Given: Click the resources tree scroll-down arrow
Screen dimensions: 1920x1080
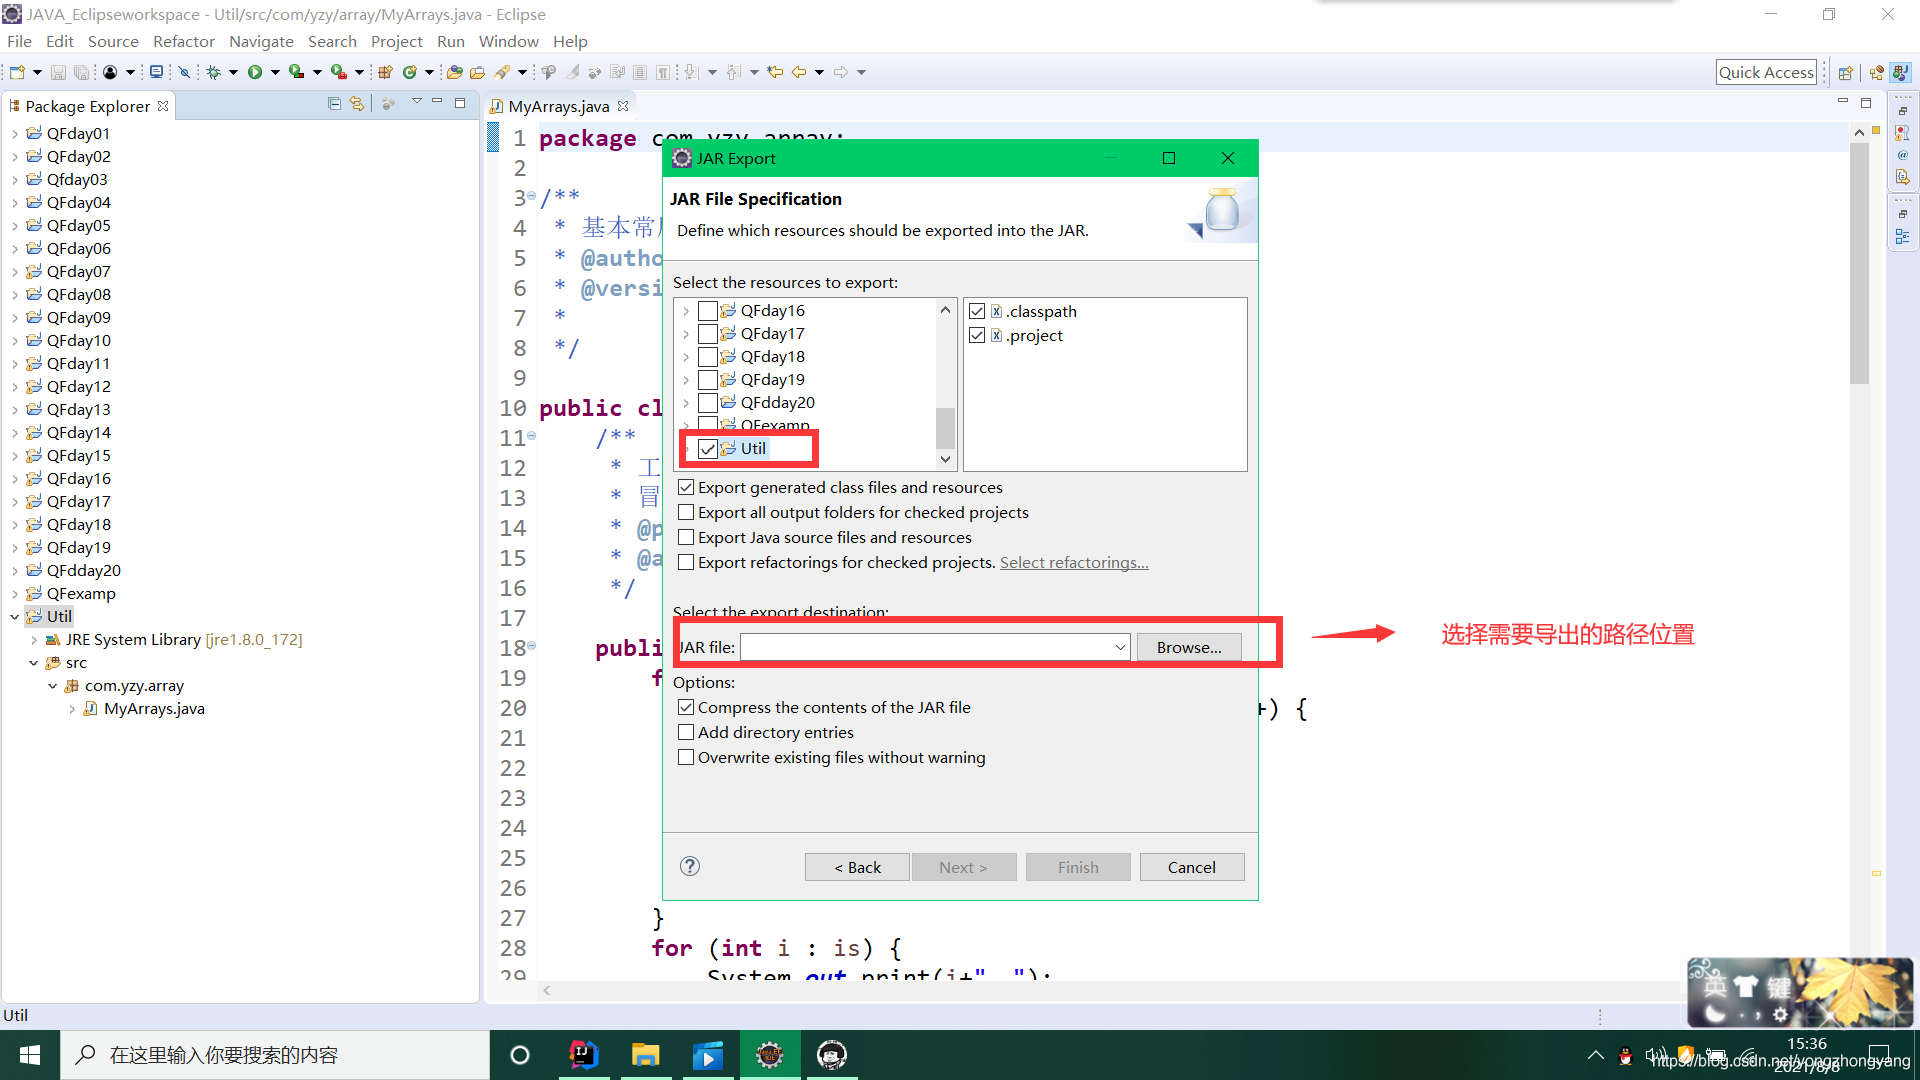Looking at the screenshot, I should 945,460.
